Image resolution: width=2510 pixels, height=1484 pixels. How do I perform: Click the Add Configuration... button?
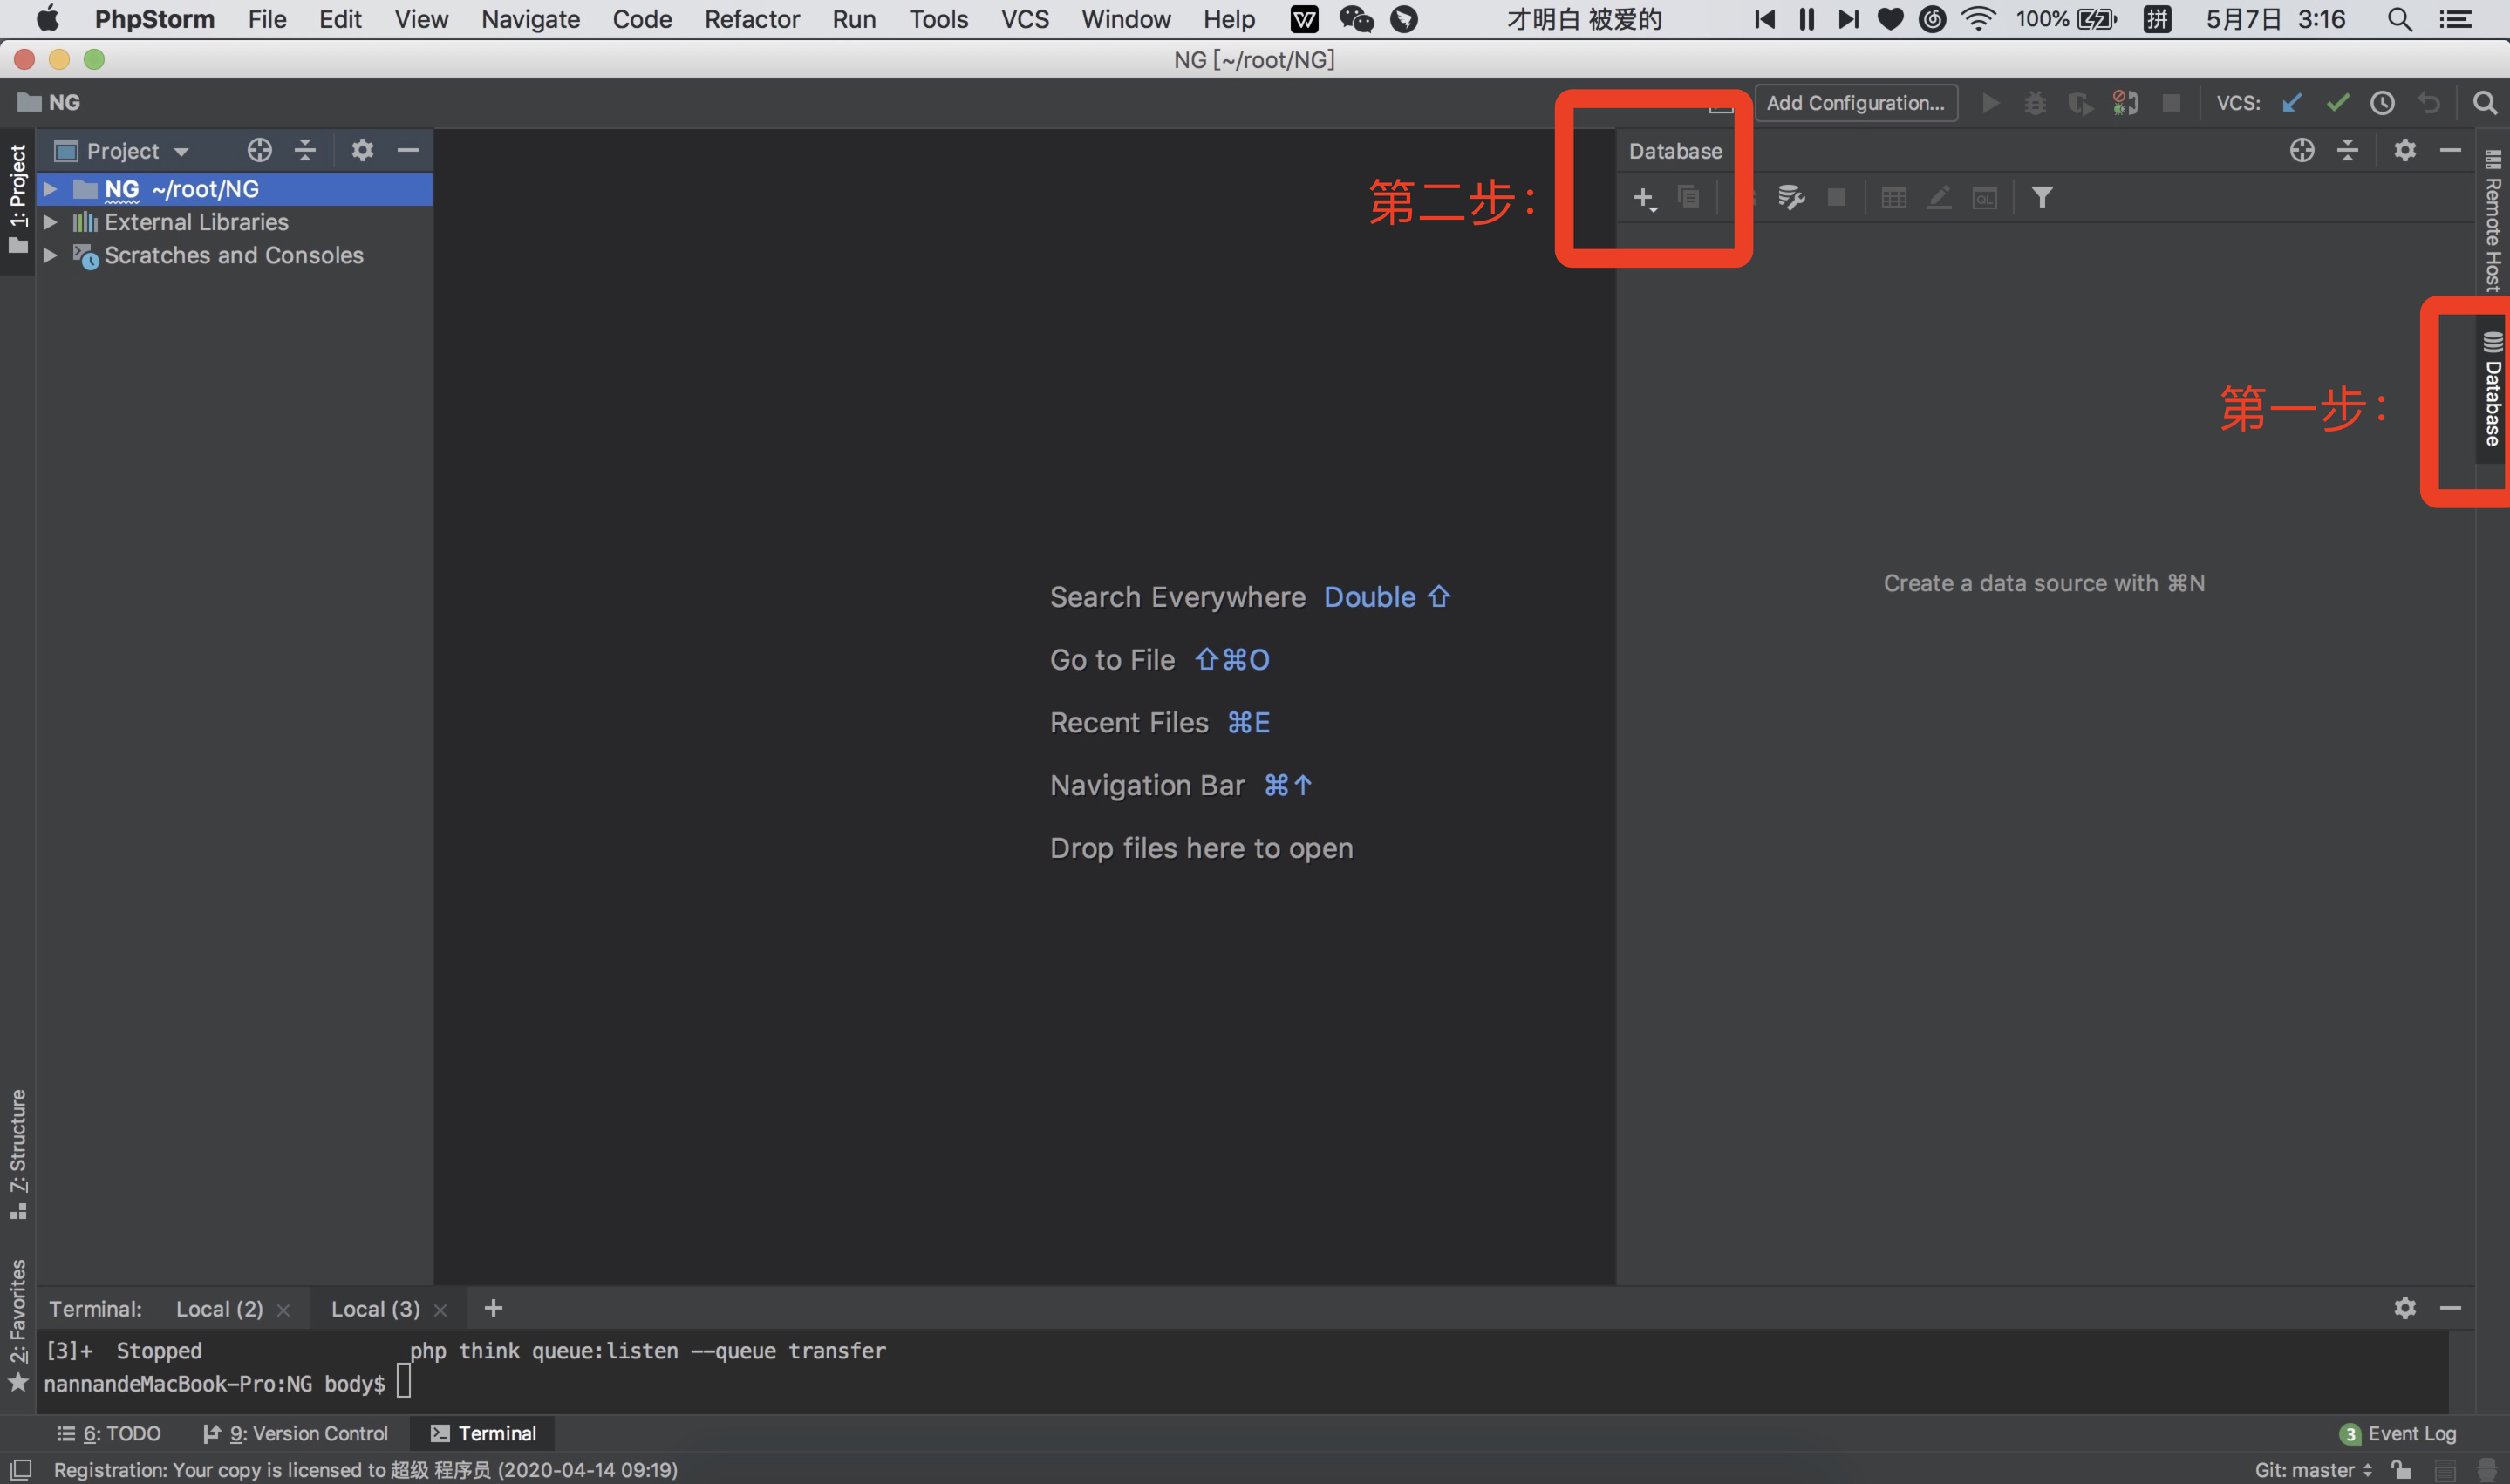coord(1855,103)
